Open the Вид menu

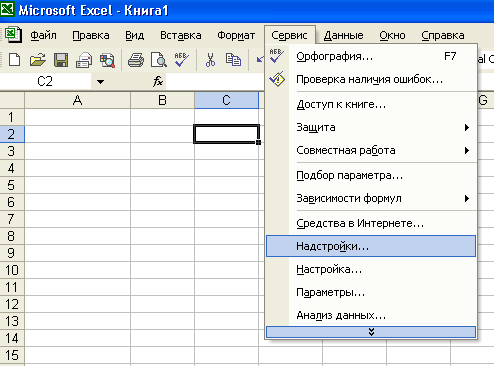(134, 35)
